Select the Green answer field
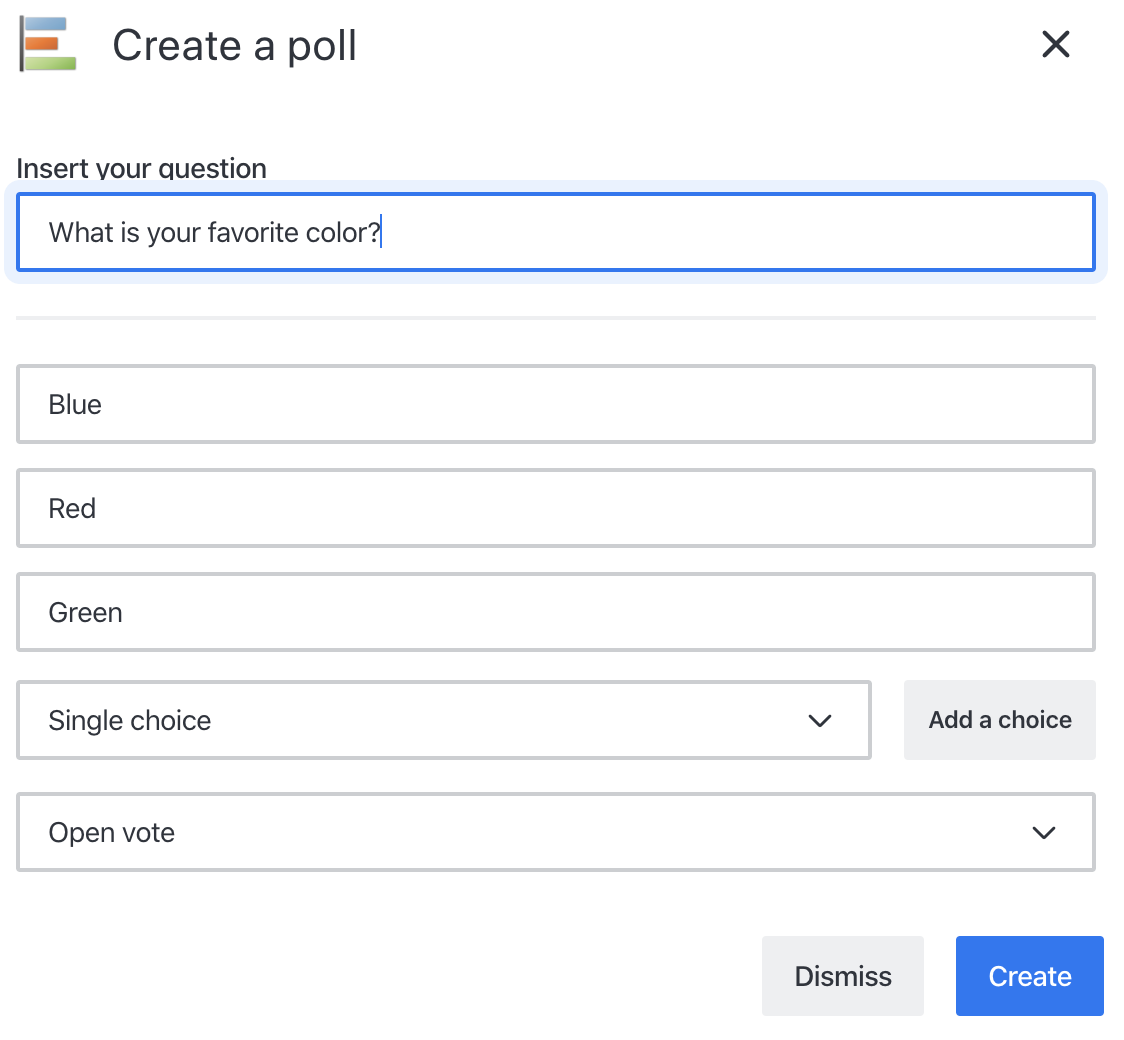1124x1040 pixels. click(556, 612)
